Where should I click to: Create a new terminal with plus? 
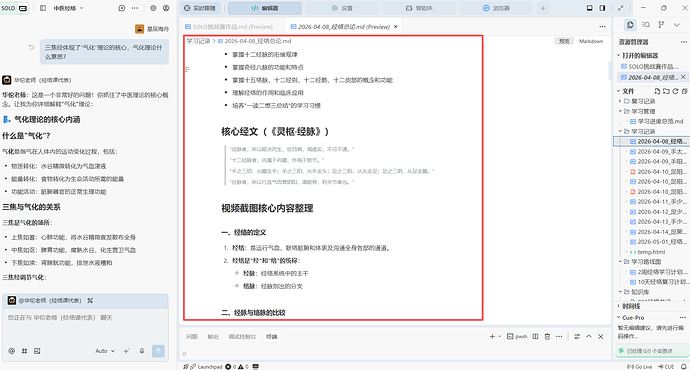click(492, 337)
